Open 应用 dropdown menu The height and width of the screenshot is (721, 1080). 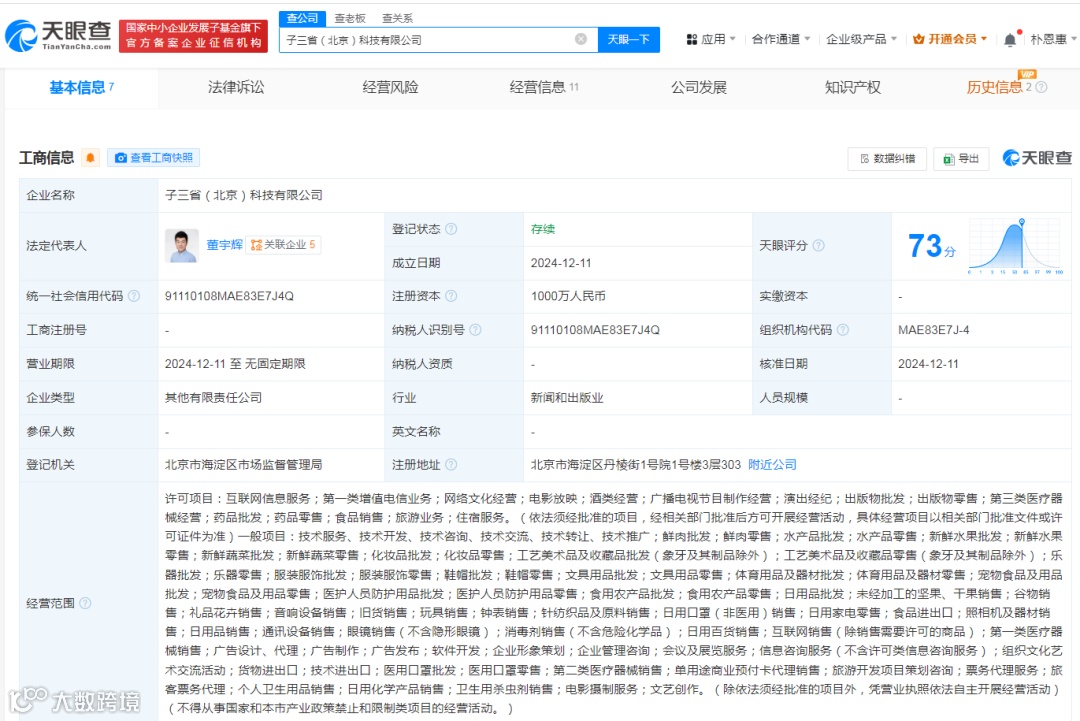tap(711, 39)
